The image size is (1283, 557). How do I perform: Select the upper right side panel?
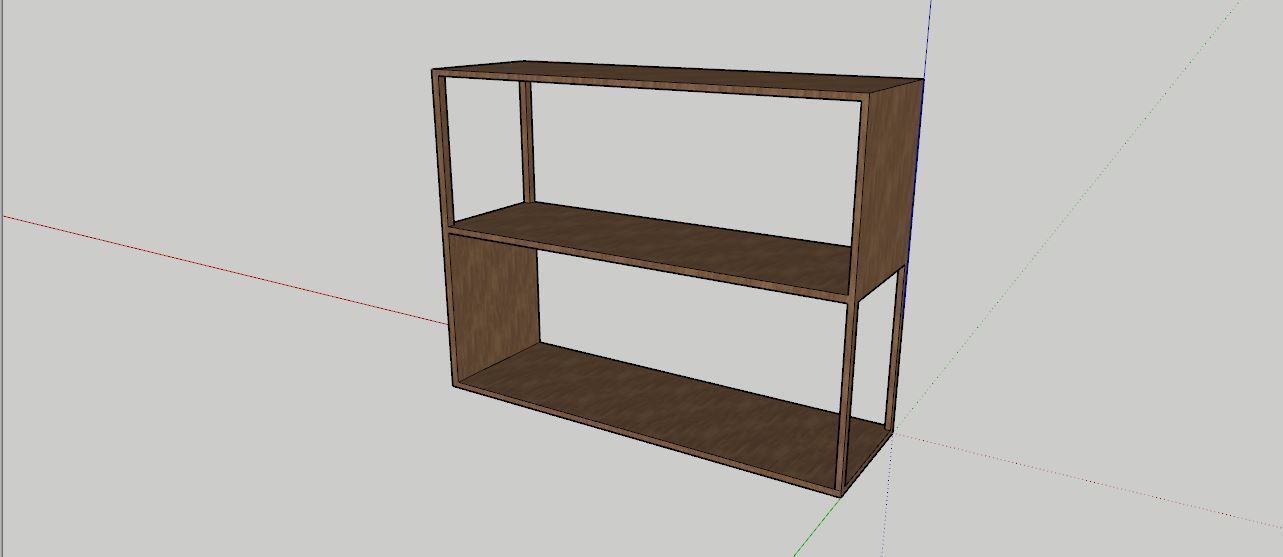[x=890, y=185]
